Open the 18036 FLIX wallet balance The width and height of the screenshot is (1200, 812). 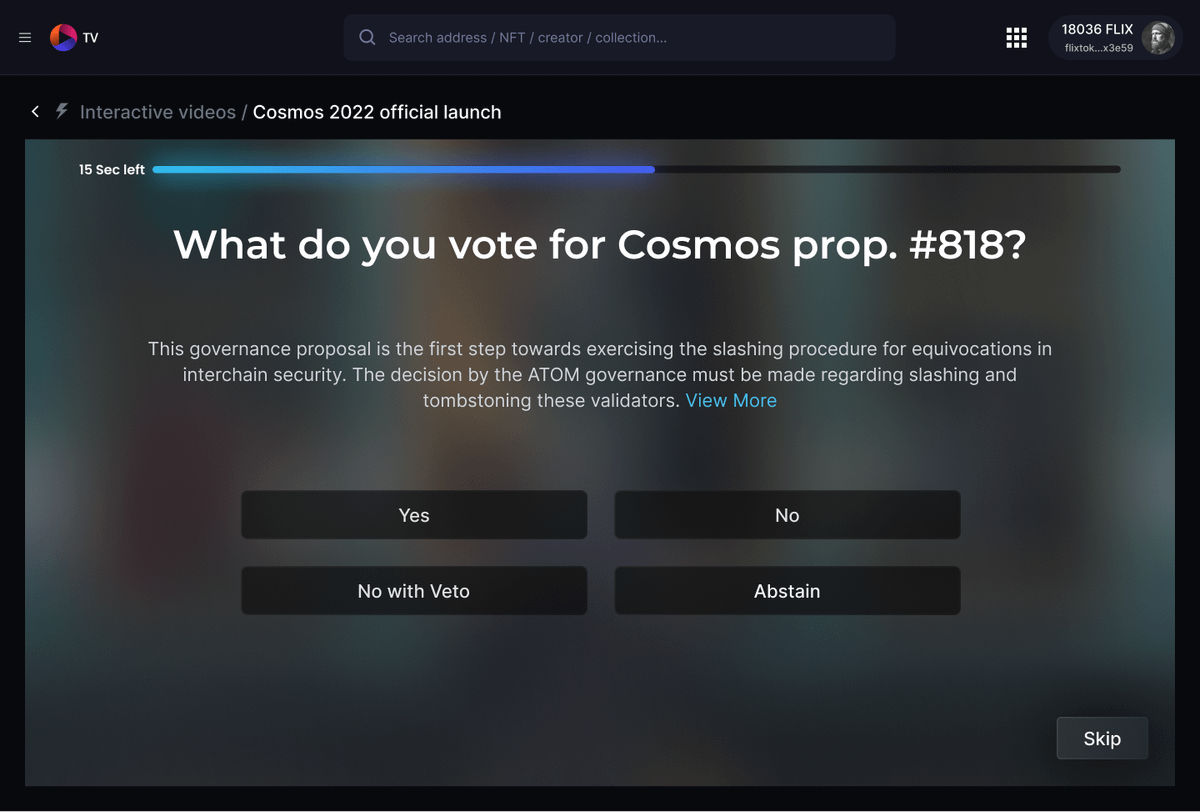(x=1097, y=30)
